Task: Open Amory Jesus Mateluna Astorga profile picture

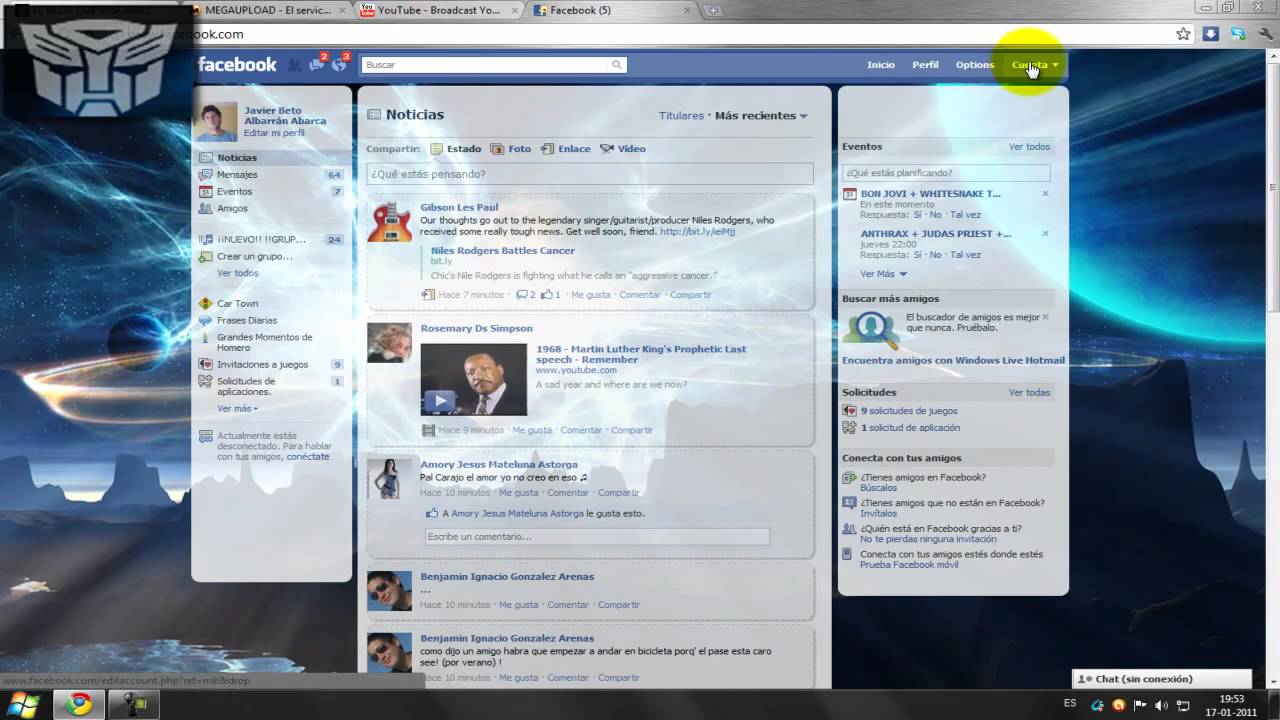Action: (x=389, y=479)
